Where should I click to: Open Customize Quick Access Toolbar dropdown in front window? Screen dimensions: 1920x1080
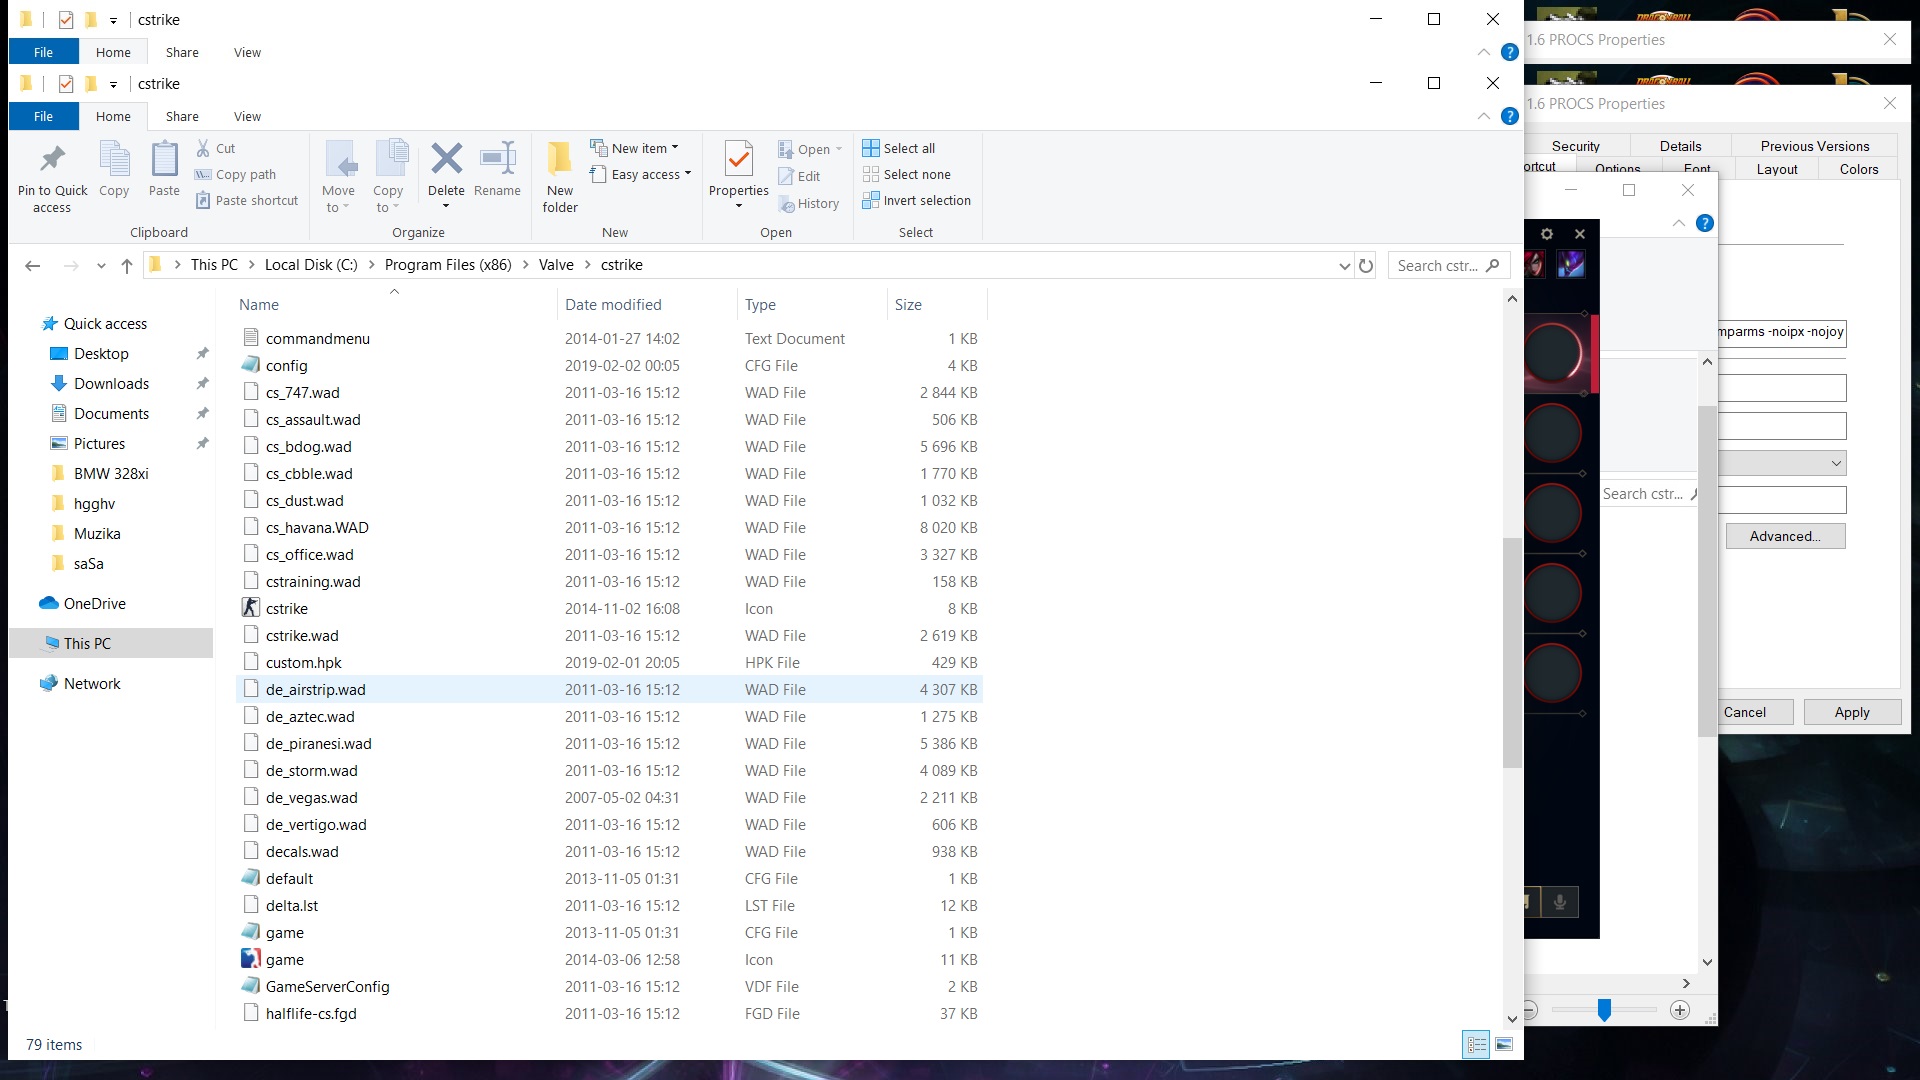pyautogui.click(x=113, y=84)
